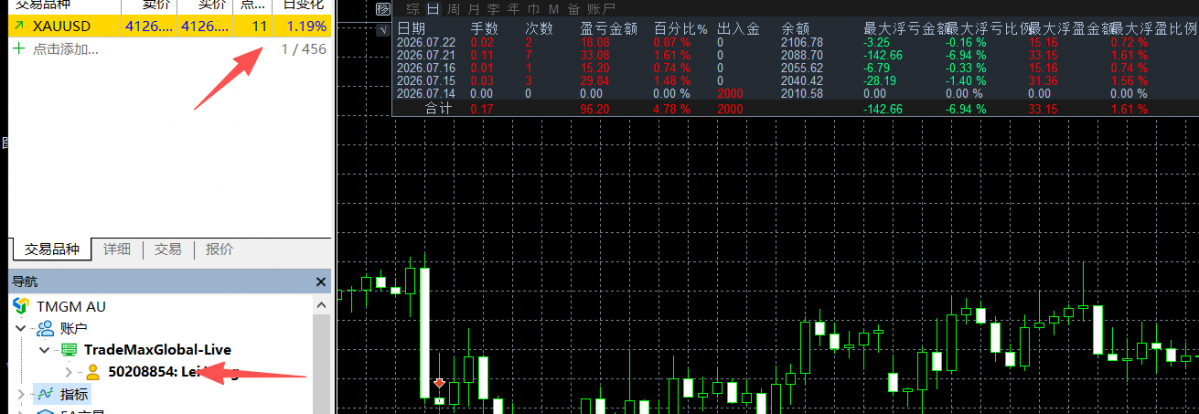Select the 指标 item in navigator
The width and height of the screenshot is (1199, 414).
[73, 395]
